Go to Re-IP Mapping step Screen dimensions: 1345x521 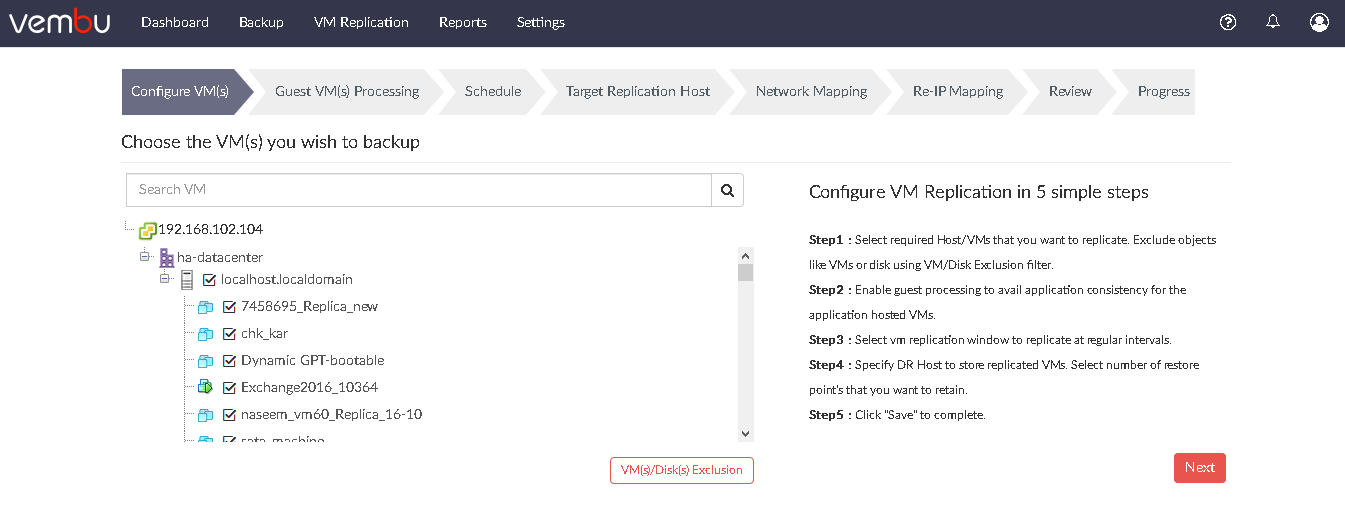point(958,91)
